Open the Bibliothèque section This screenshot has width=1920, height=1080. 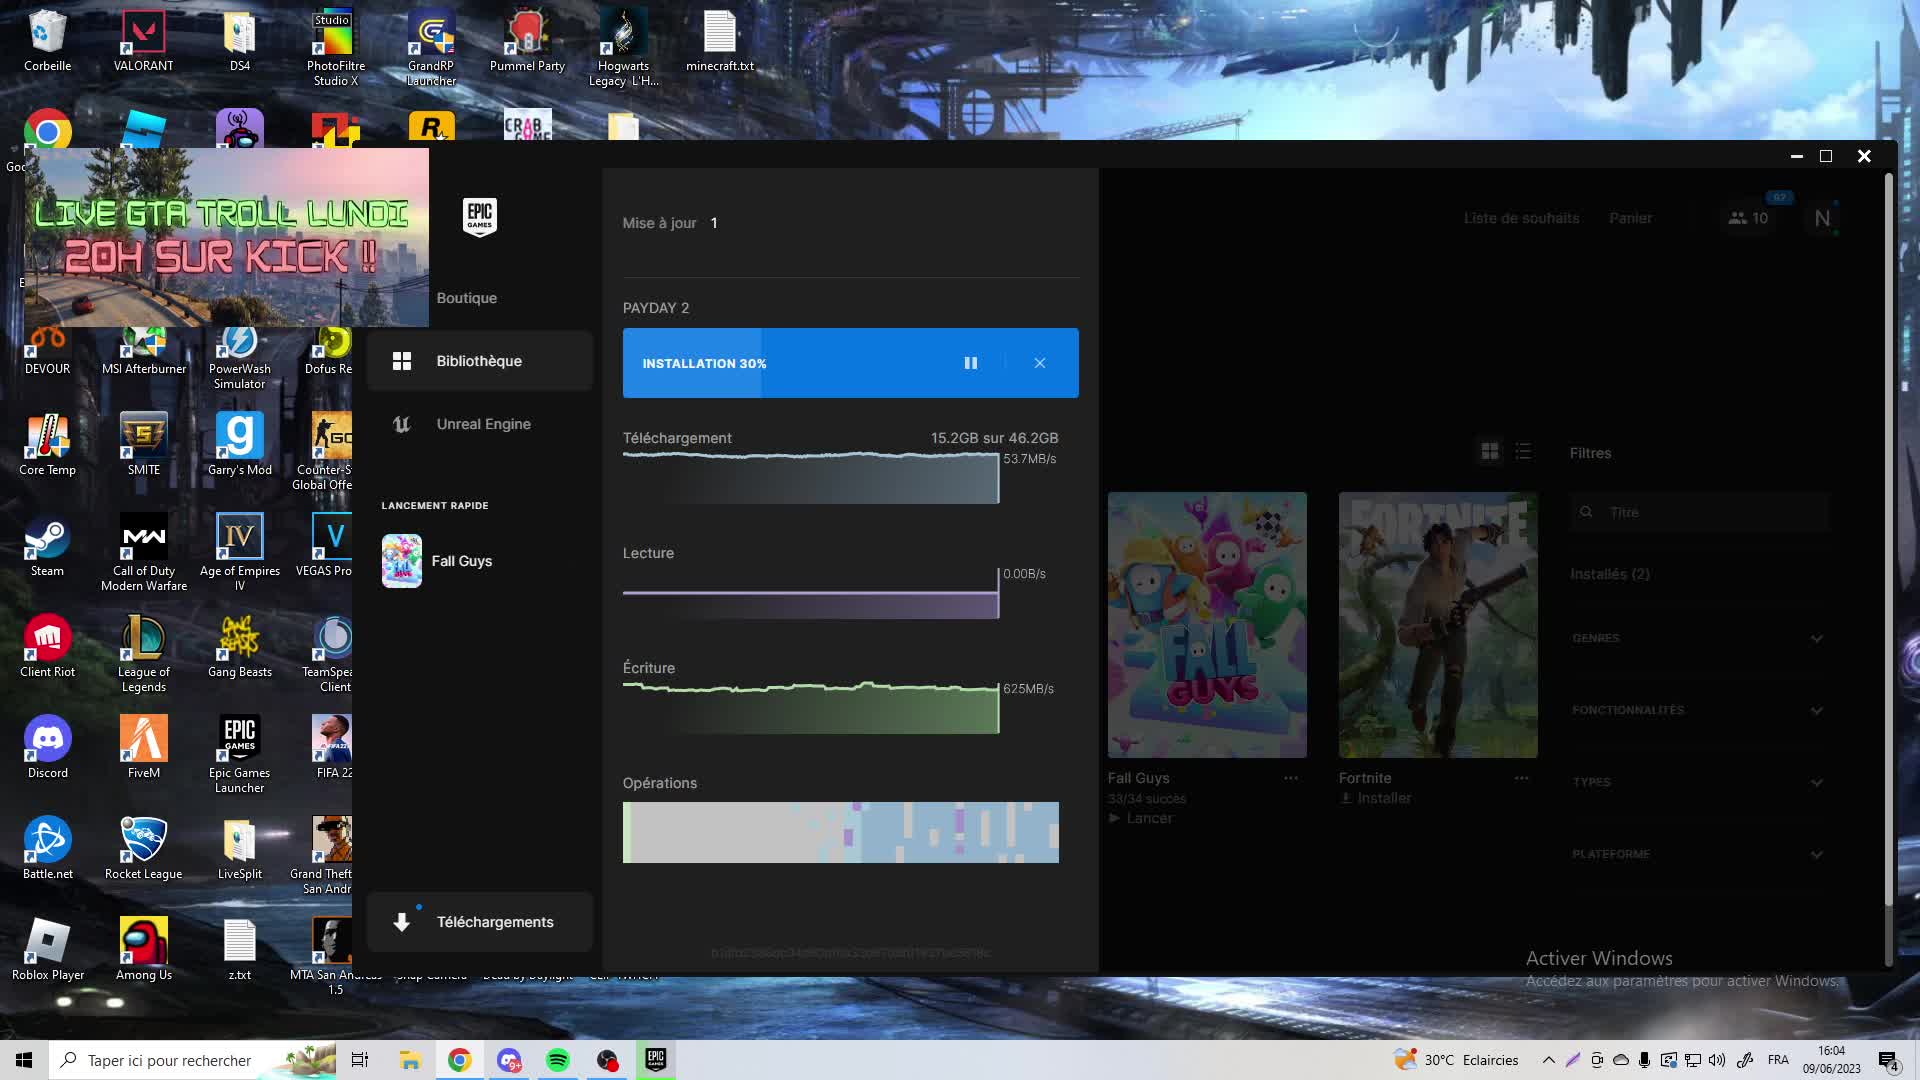tap(480, 361)
